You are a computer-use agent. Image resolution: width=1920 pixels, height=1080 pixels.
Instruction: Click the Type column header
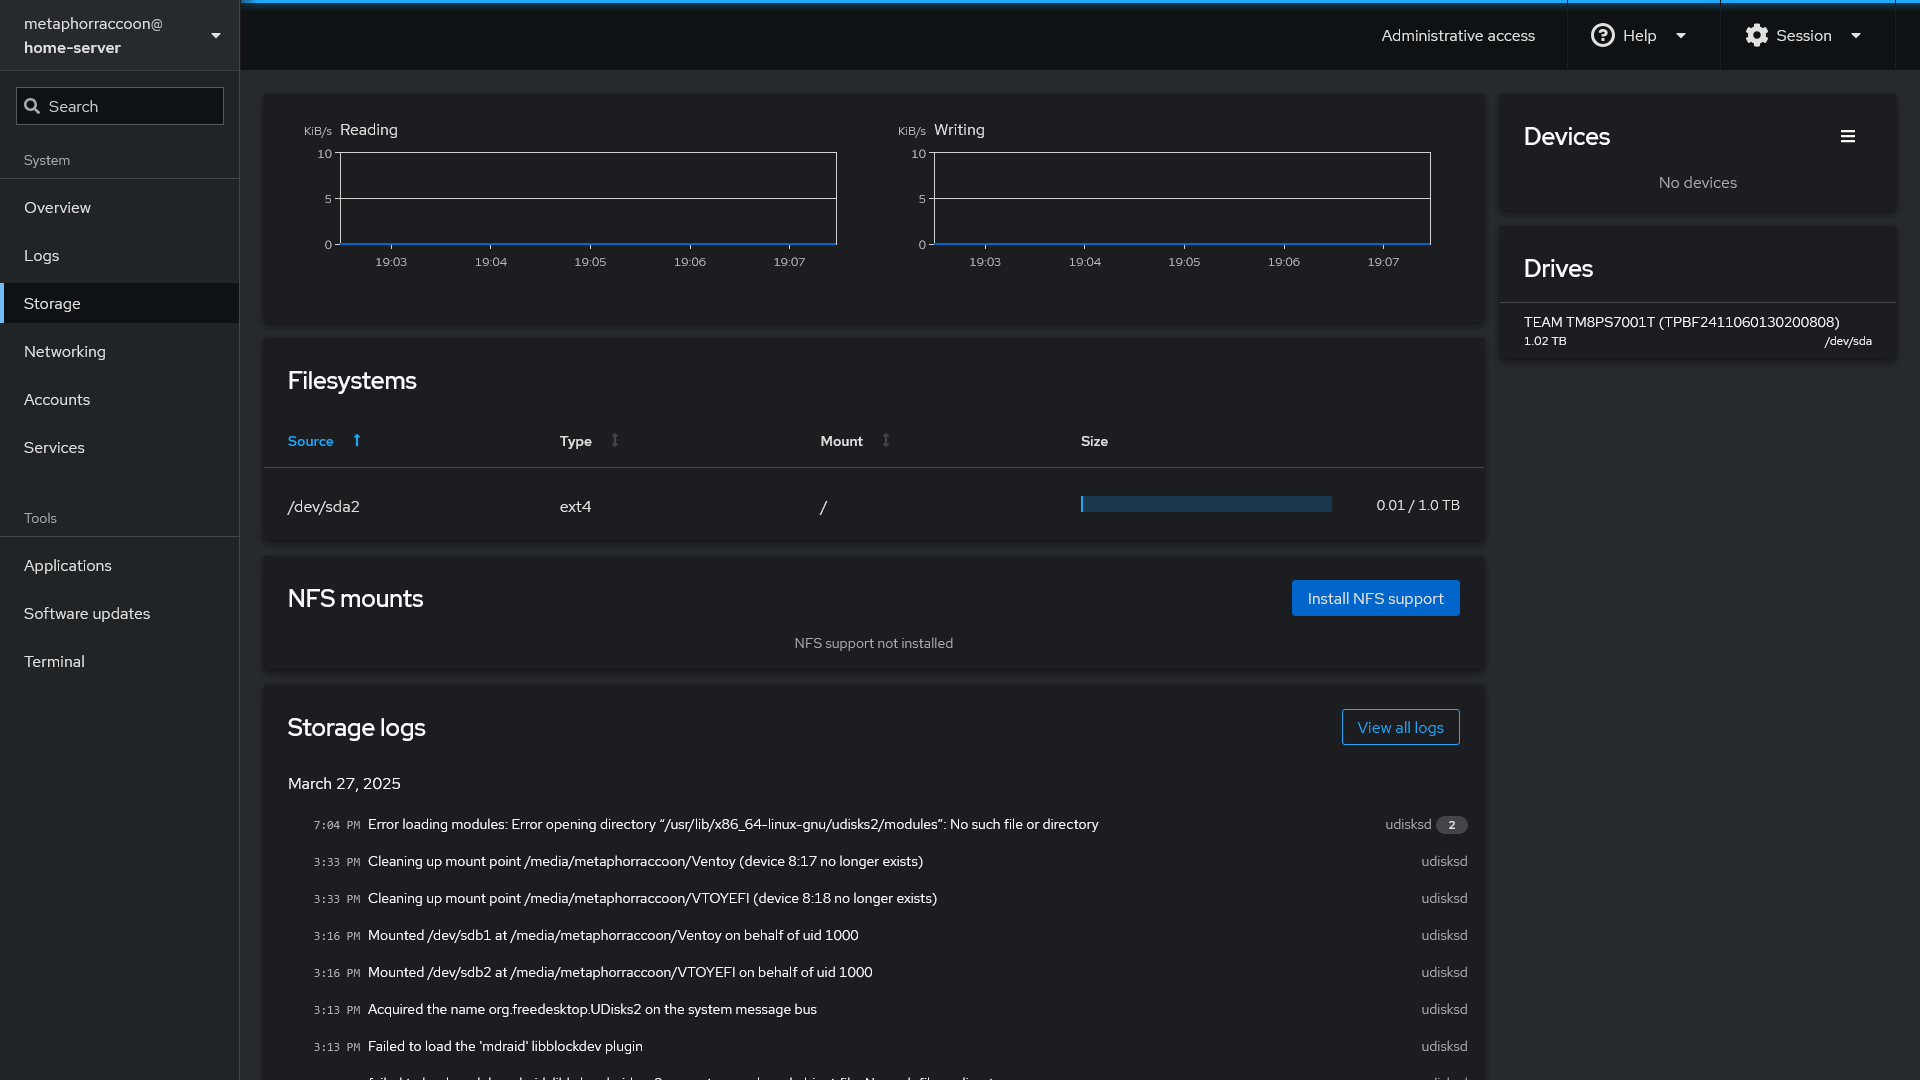click(x=576, y=441)
